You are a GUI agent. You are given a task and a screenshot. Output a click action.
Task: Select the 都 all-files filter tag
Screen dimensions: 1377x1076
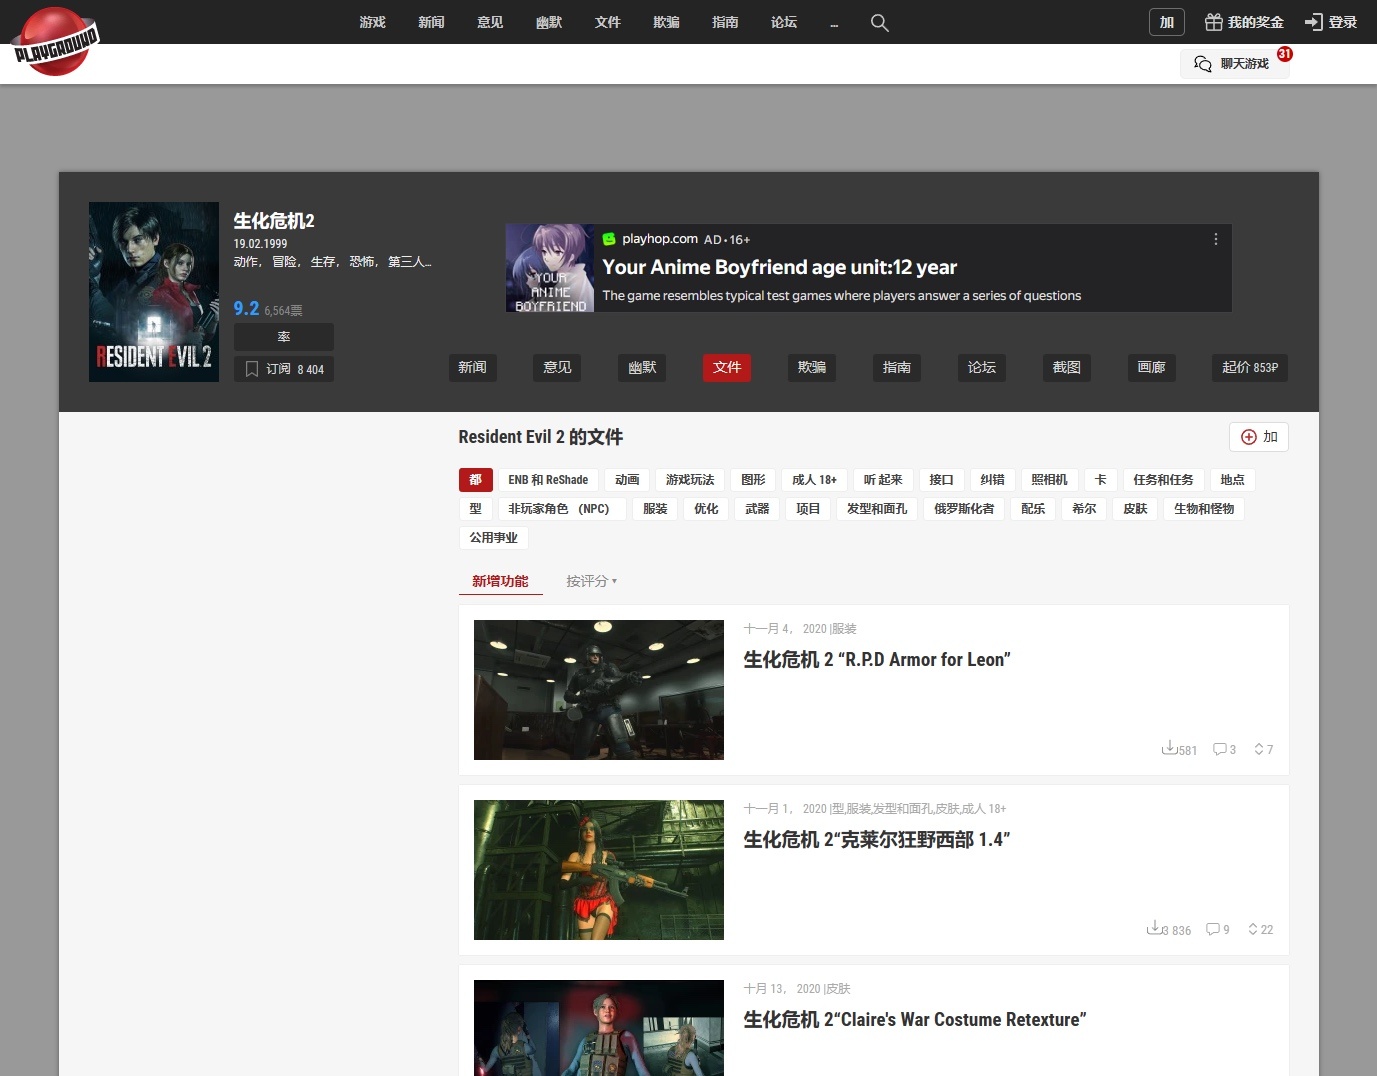[x=476, y=480]
